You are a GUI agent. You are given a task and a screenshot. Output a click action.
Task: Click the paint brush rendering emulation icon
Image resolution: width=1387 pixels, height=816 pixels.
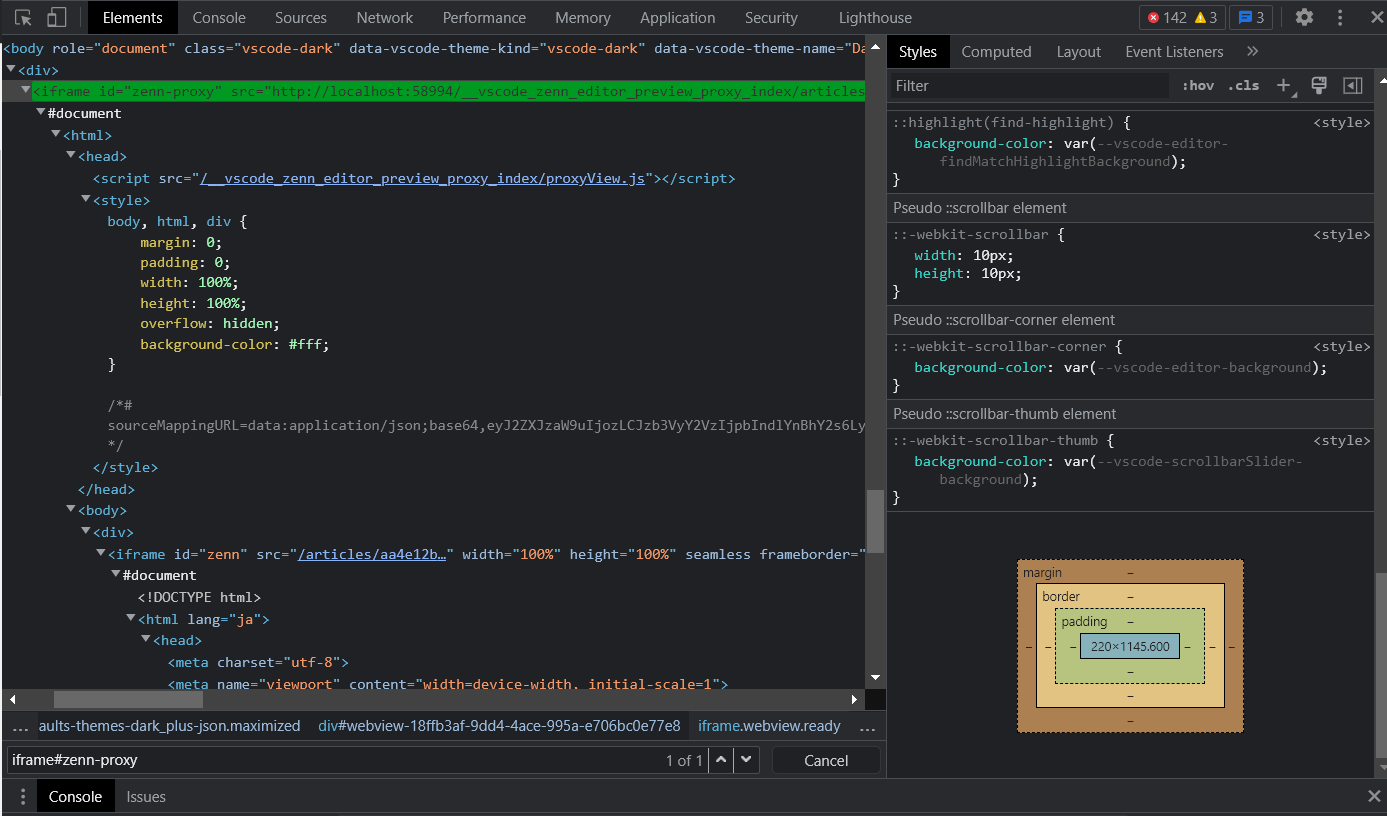tap(1318, 85)
